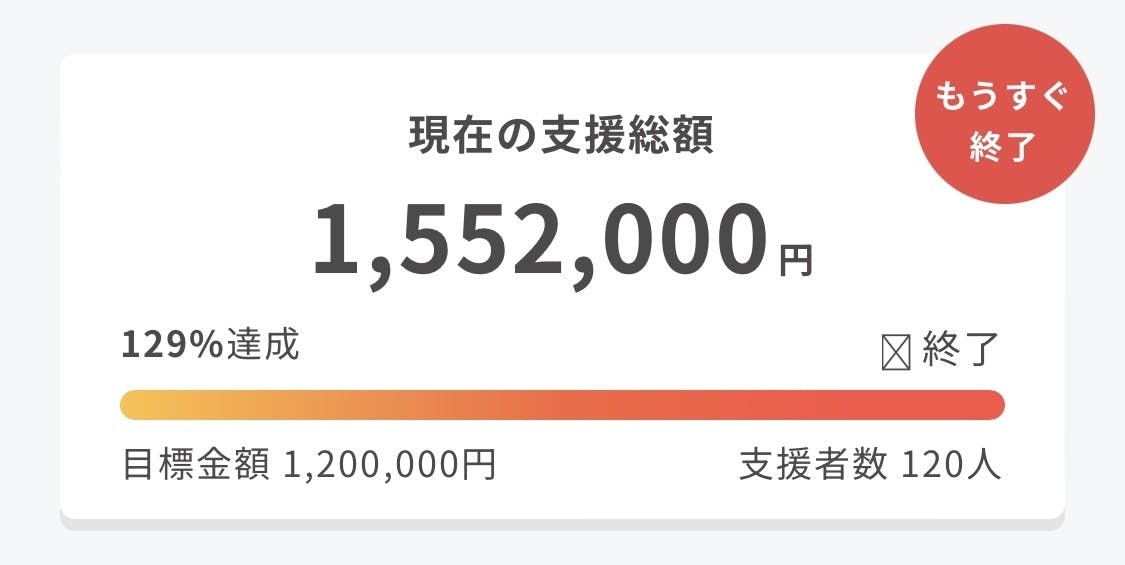Click the 目標金額 label
Viewport: 1125px width, 565px height.
pos(195,465)
